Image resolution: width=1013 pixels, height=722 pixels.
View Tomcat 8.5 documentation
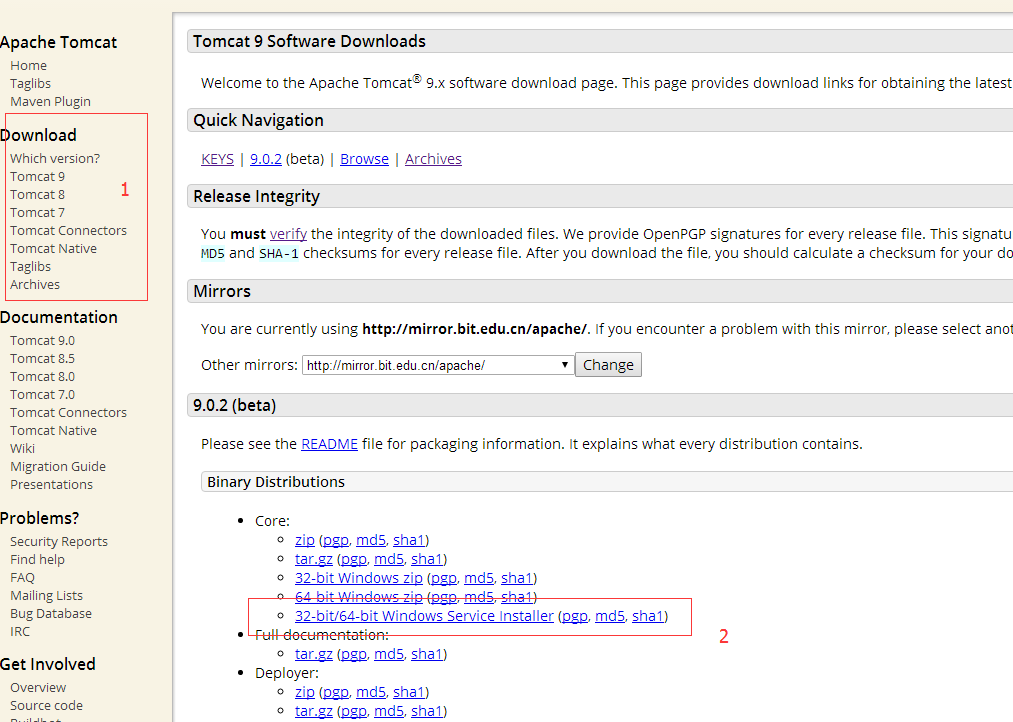43,358
